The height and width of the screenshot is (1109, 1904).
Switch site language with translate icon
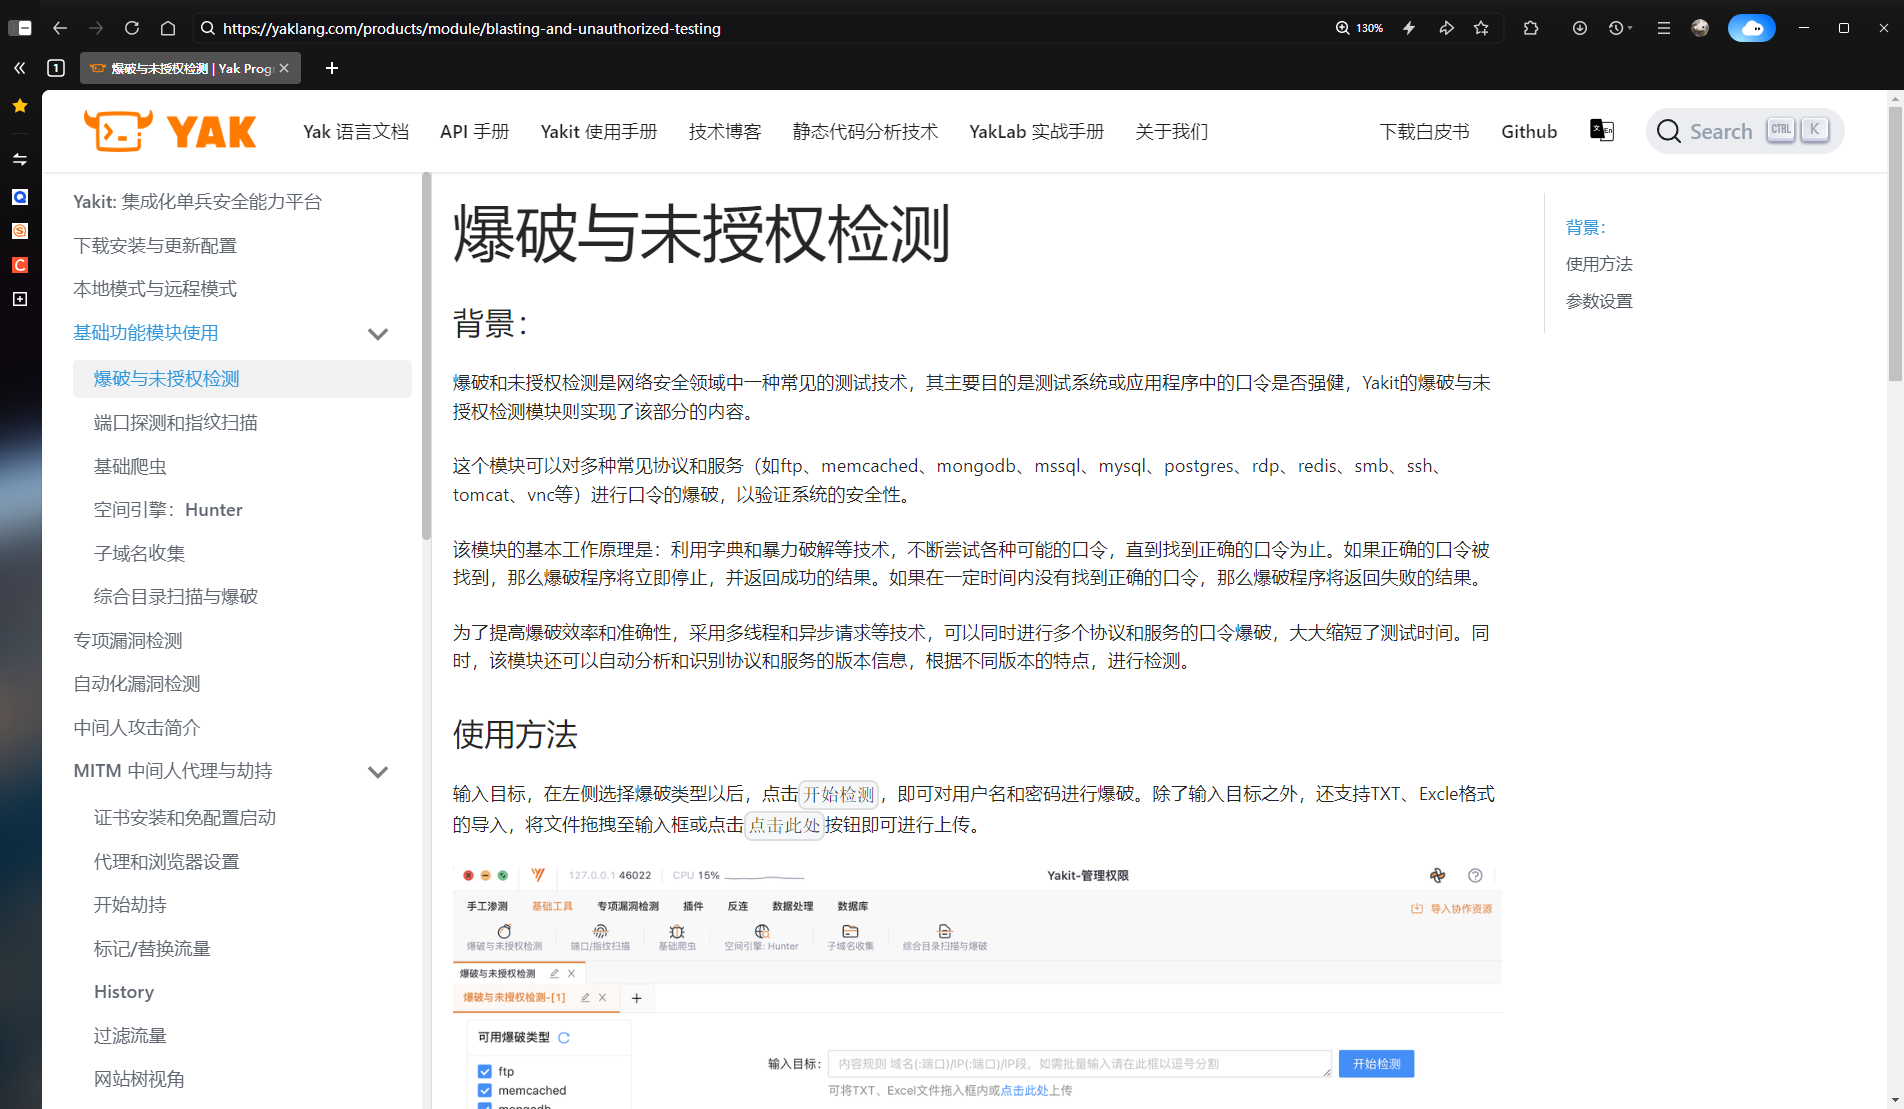click(1602, 130)
